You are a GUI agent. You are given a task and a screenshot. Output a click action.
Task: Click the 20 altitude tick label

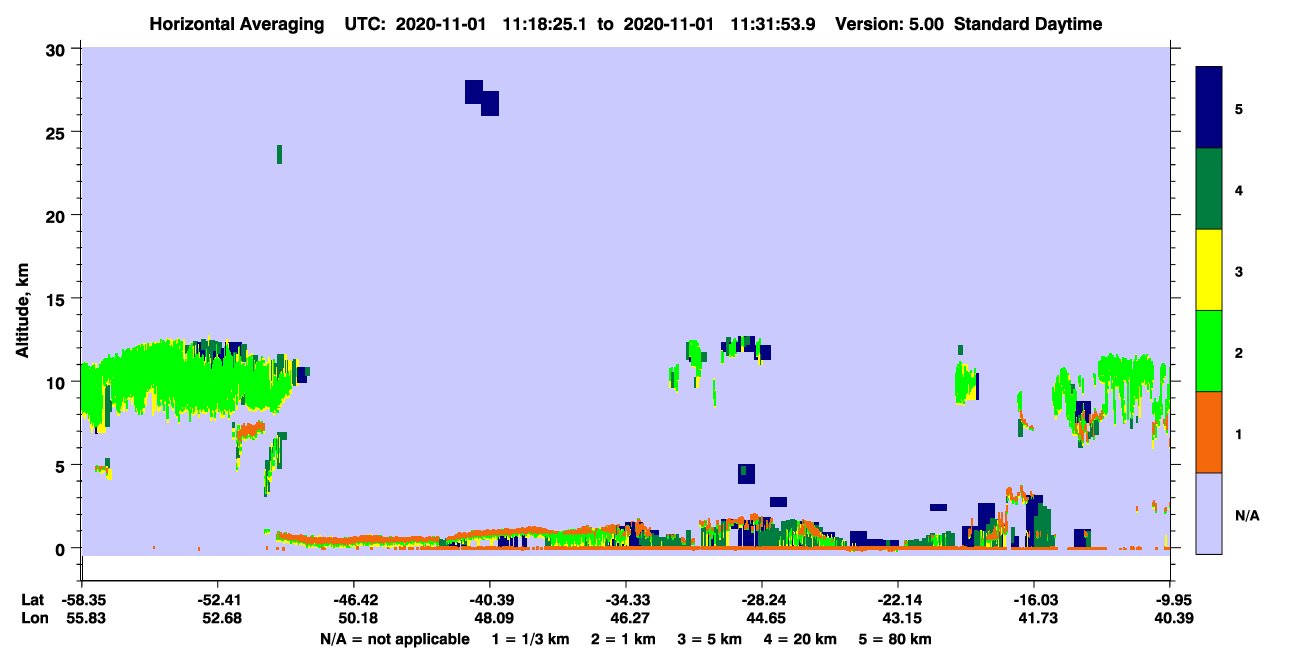(58, 215)
